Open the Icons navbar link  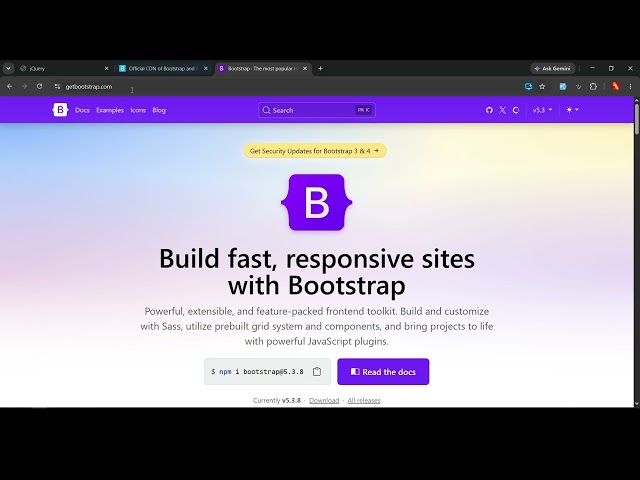coord(138,110)
